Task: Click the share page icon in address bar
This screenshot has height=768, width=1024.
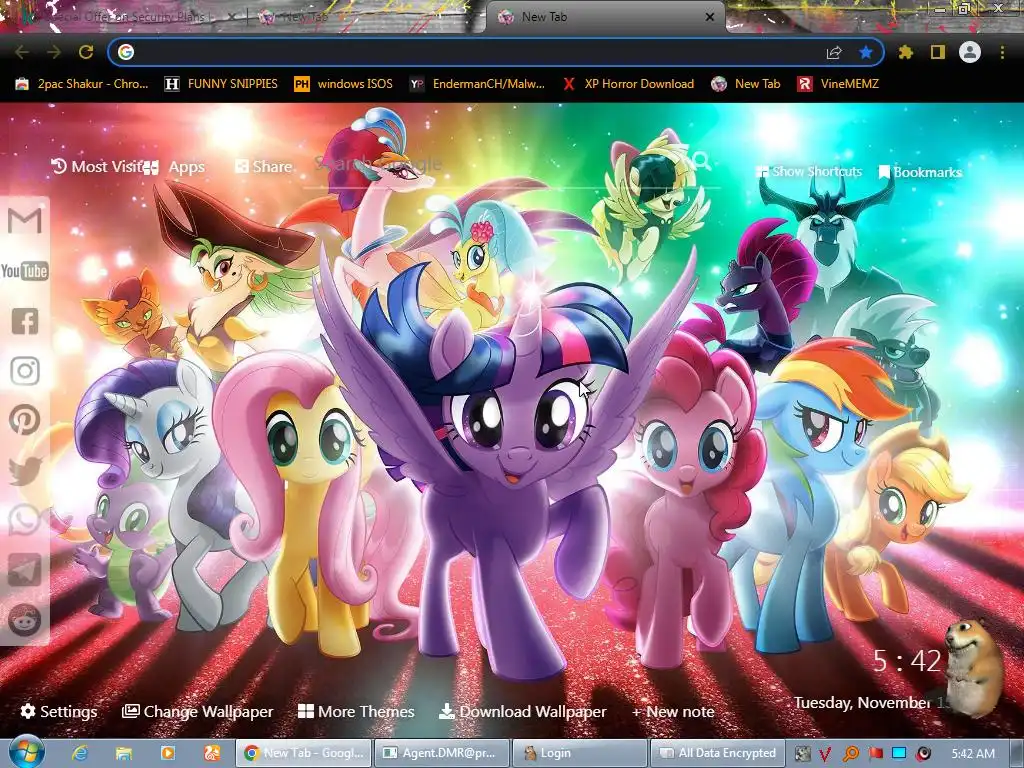Action: (x=834, y=52)
